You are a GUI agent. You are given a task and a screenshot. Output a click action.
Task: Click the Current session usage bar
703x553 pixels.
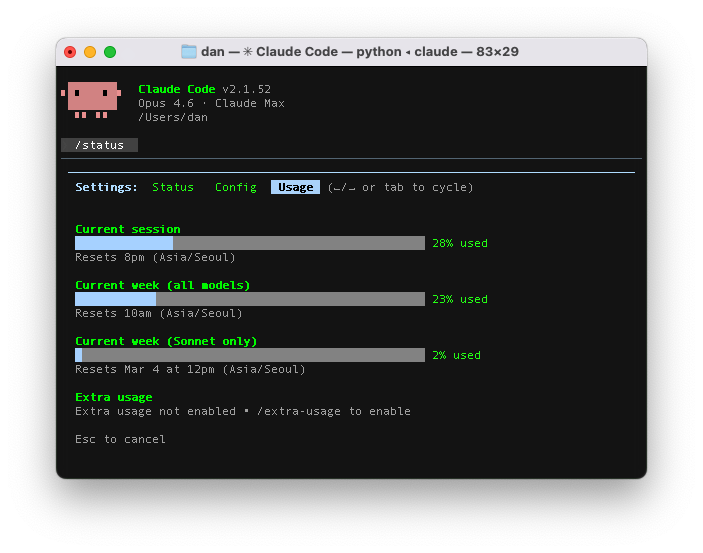[250, 243]
